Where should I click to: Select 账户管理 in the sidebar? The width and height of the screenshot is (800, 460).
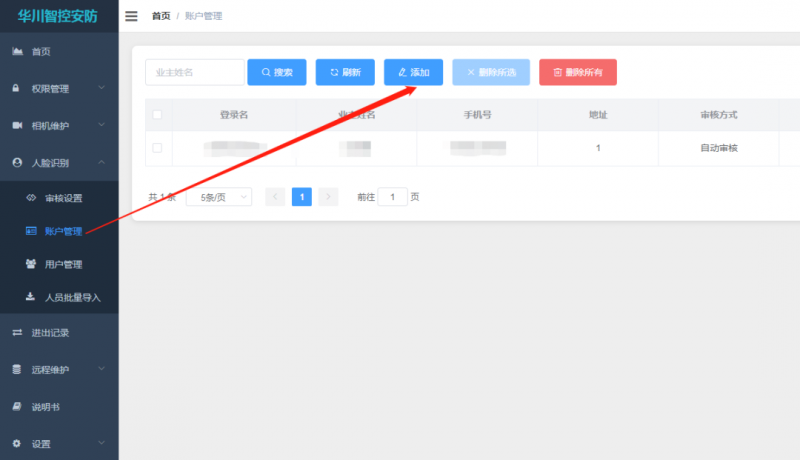tap(63, 232)
